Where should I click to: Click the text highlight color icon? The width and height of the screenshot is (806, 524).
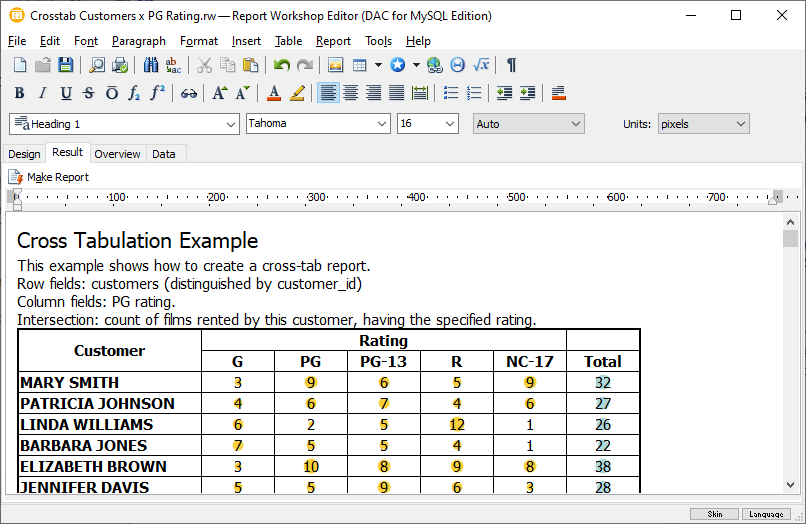(x=297, y=93)
